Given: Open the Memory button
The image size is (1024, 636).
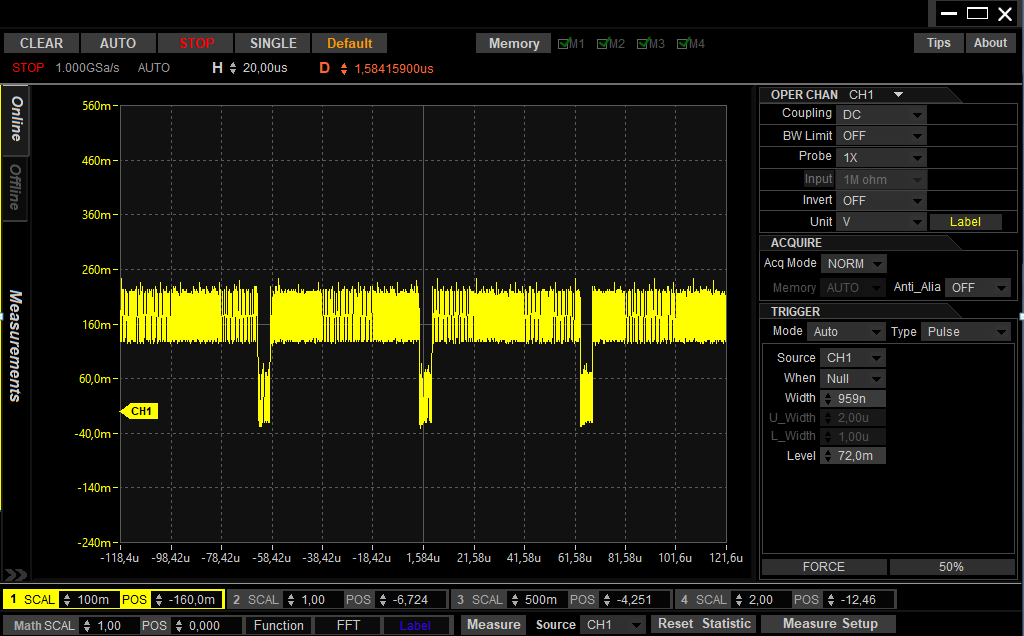Looking at the screenshot, I should coord(514,43).
